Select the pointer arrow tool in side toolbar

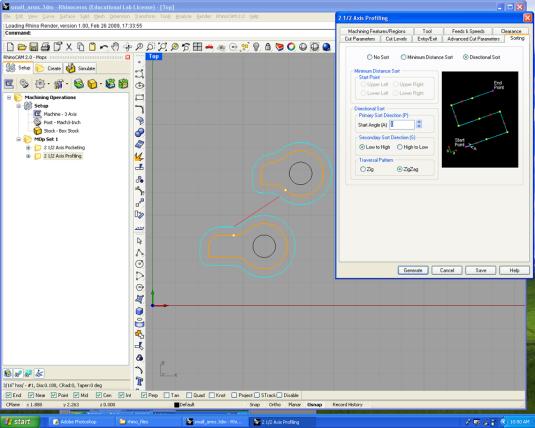coord(140,241)
